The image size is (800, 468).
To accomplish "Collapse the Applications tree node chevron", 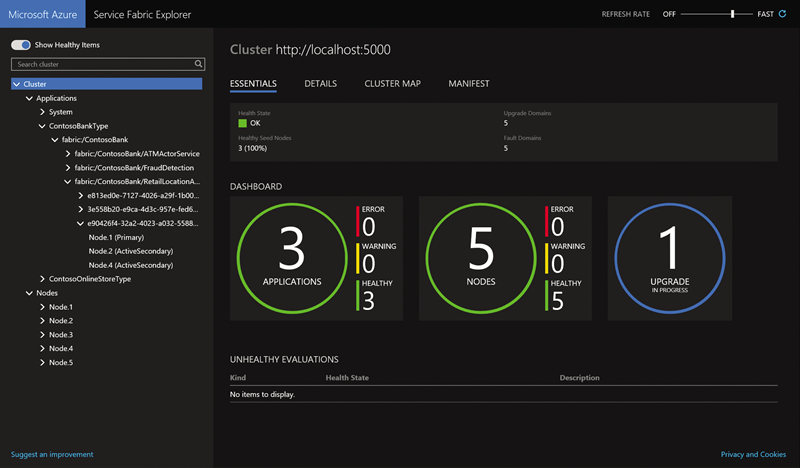I will [29, 98].
